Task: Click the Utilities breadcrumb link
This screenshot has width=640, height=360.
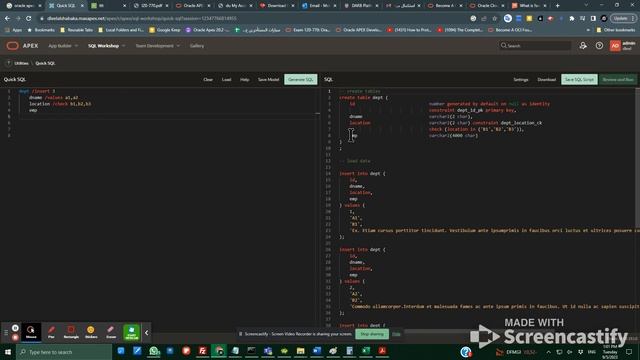Action: pyautogui.click(x=21, y=63)
